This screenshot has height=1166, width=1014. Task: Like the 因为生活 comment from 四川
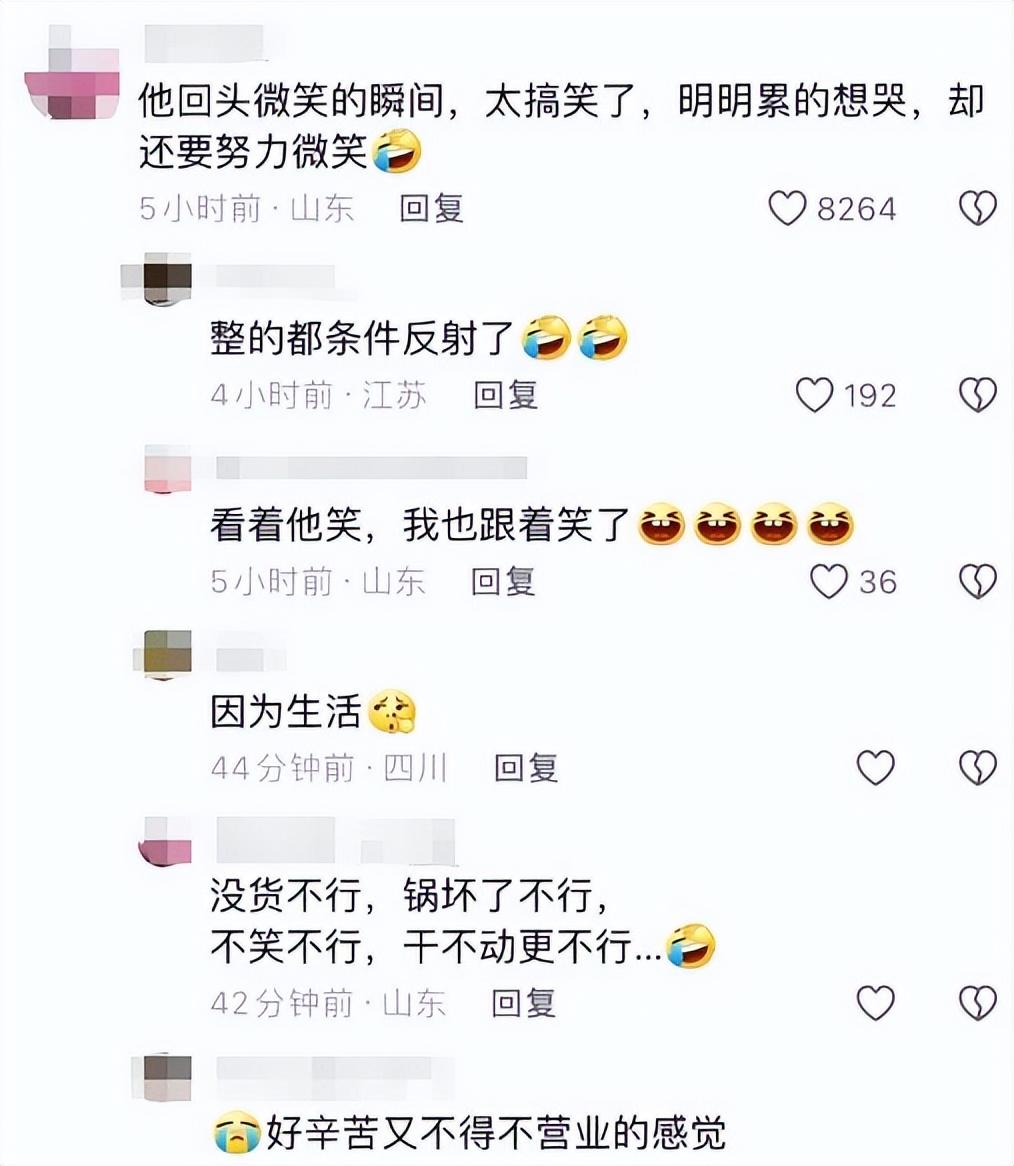click(x=876, y=767)
